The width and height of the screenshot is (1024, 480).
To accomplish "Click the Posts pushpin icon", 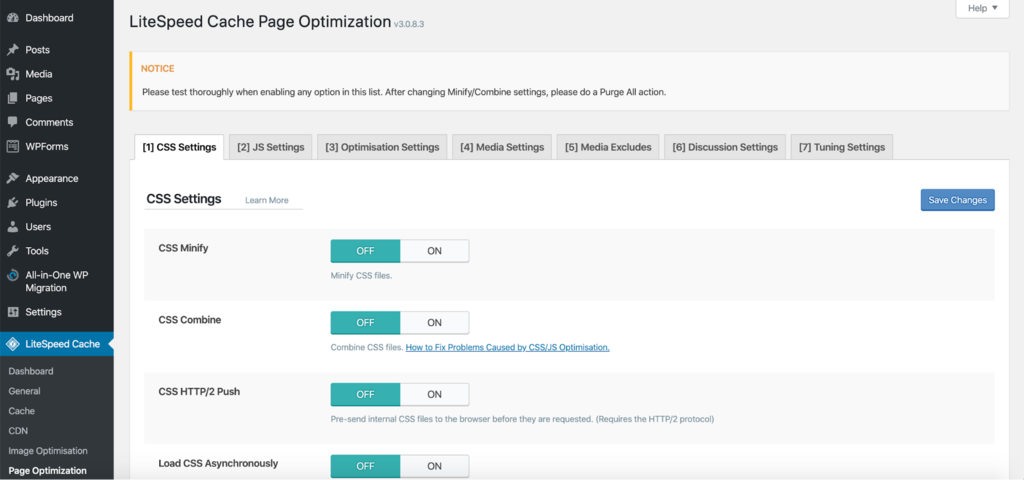I will pyautogui.click(x=12, y=50).
